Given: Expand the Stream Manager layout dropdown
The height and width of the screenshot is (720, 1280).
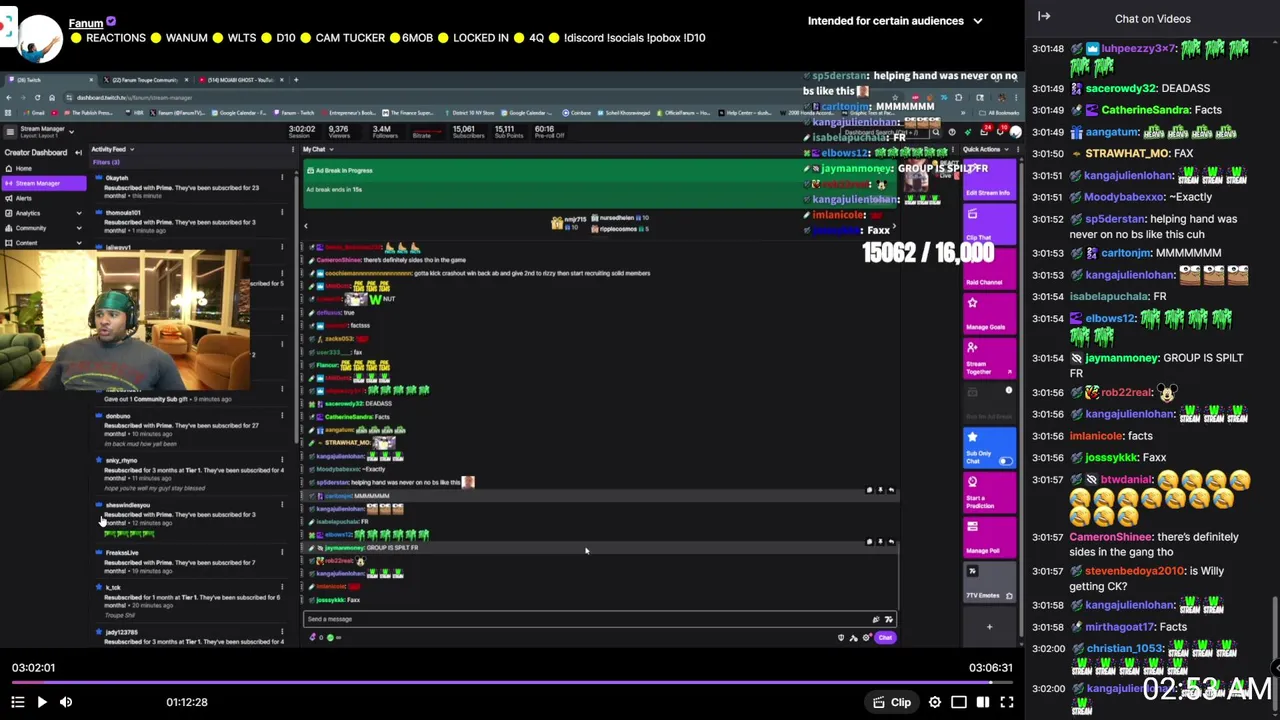Looking at the screenshot, I should click(73, 131).
